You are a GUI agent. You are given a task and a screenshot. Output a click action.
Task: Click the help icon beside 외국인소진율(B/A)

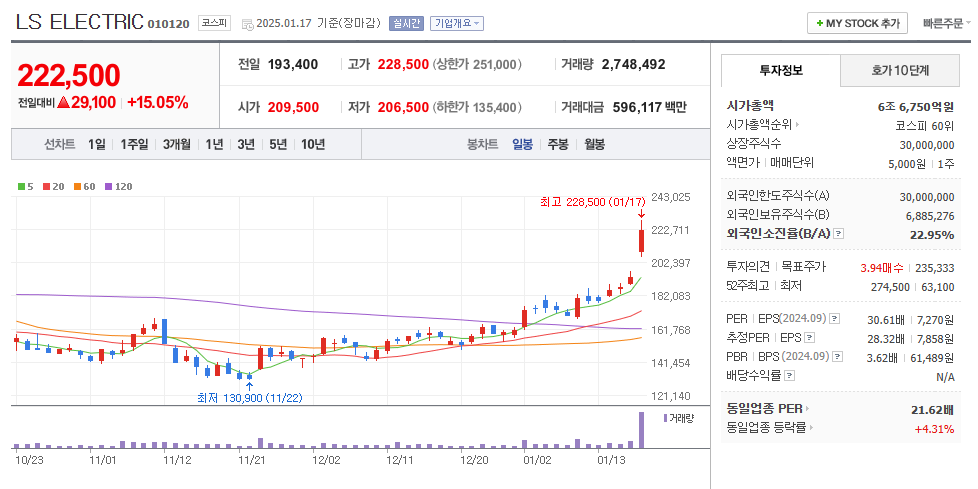coord(839,233)
